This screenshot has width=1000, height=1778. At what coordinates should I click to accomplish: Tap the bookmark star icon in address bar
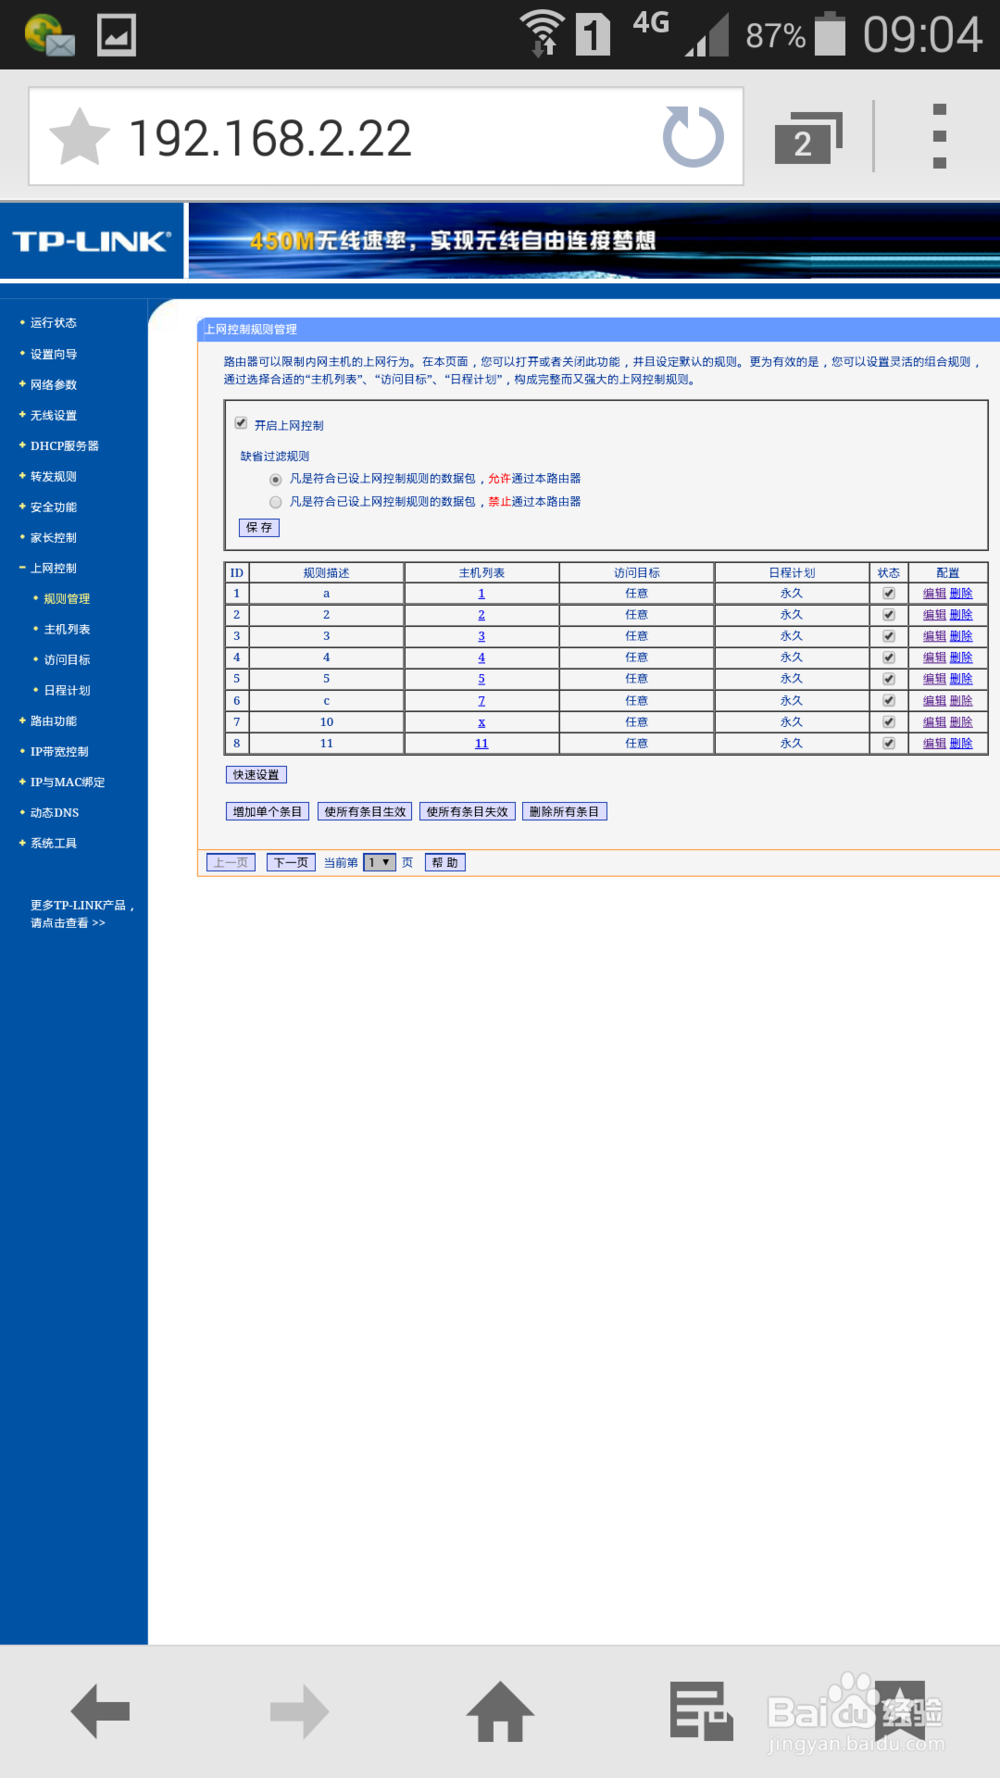[79, 137]
